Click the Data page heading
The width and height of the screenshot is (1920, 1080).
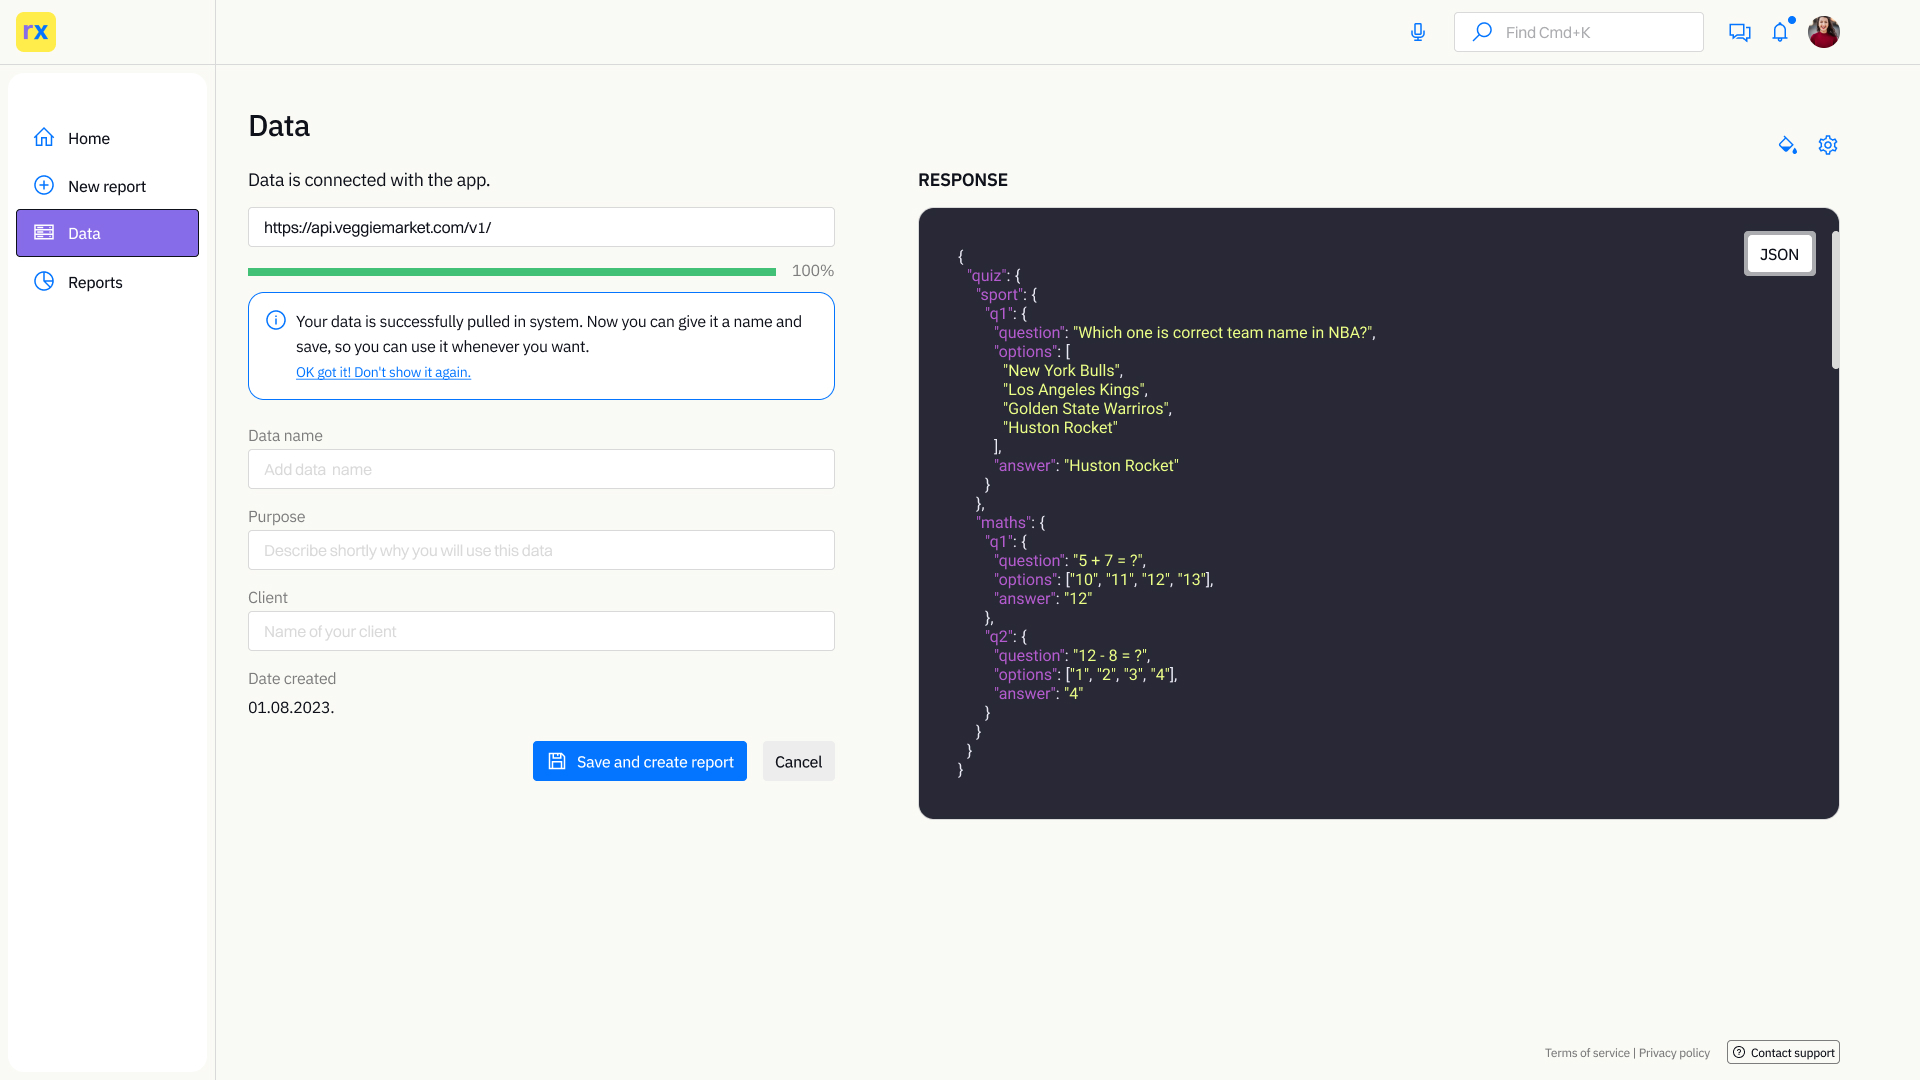(279, 126)
